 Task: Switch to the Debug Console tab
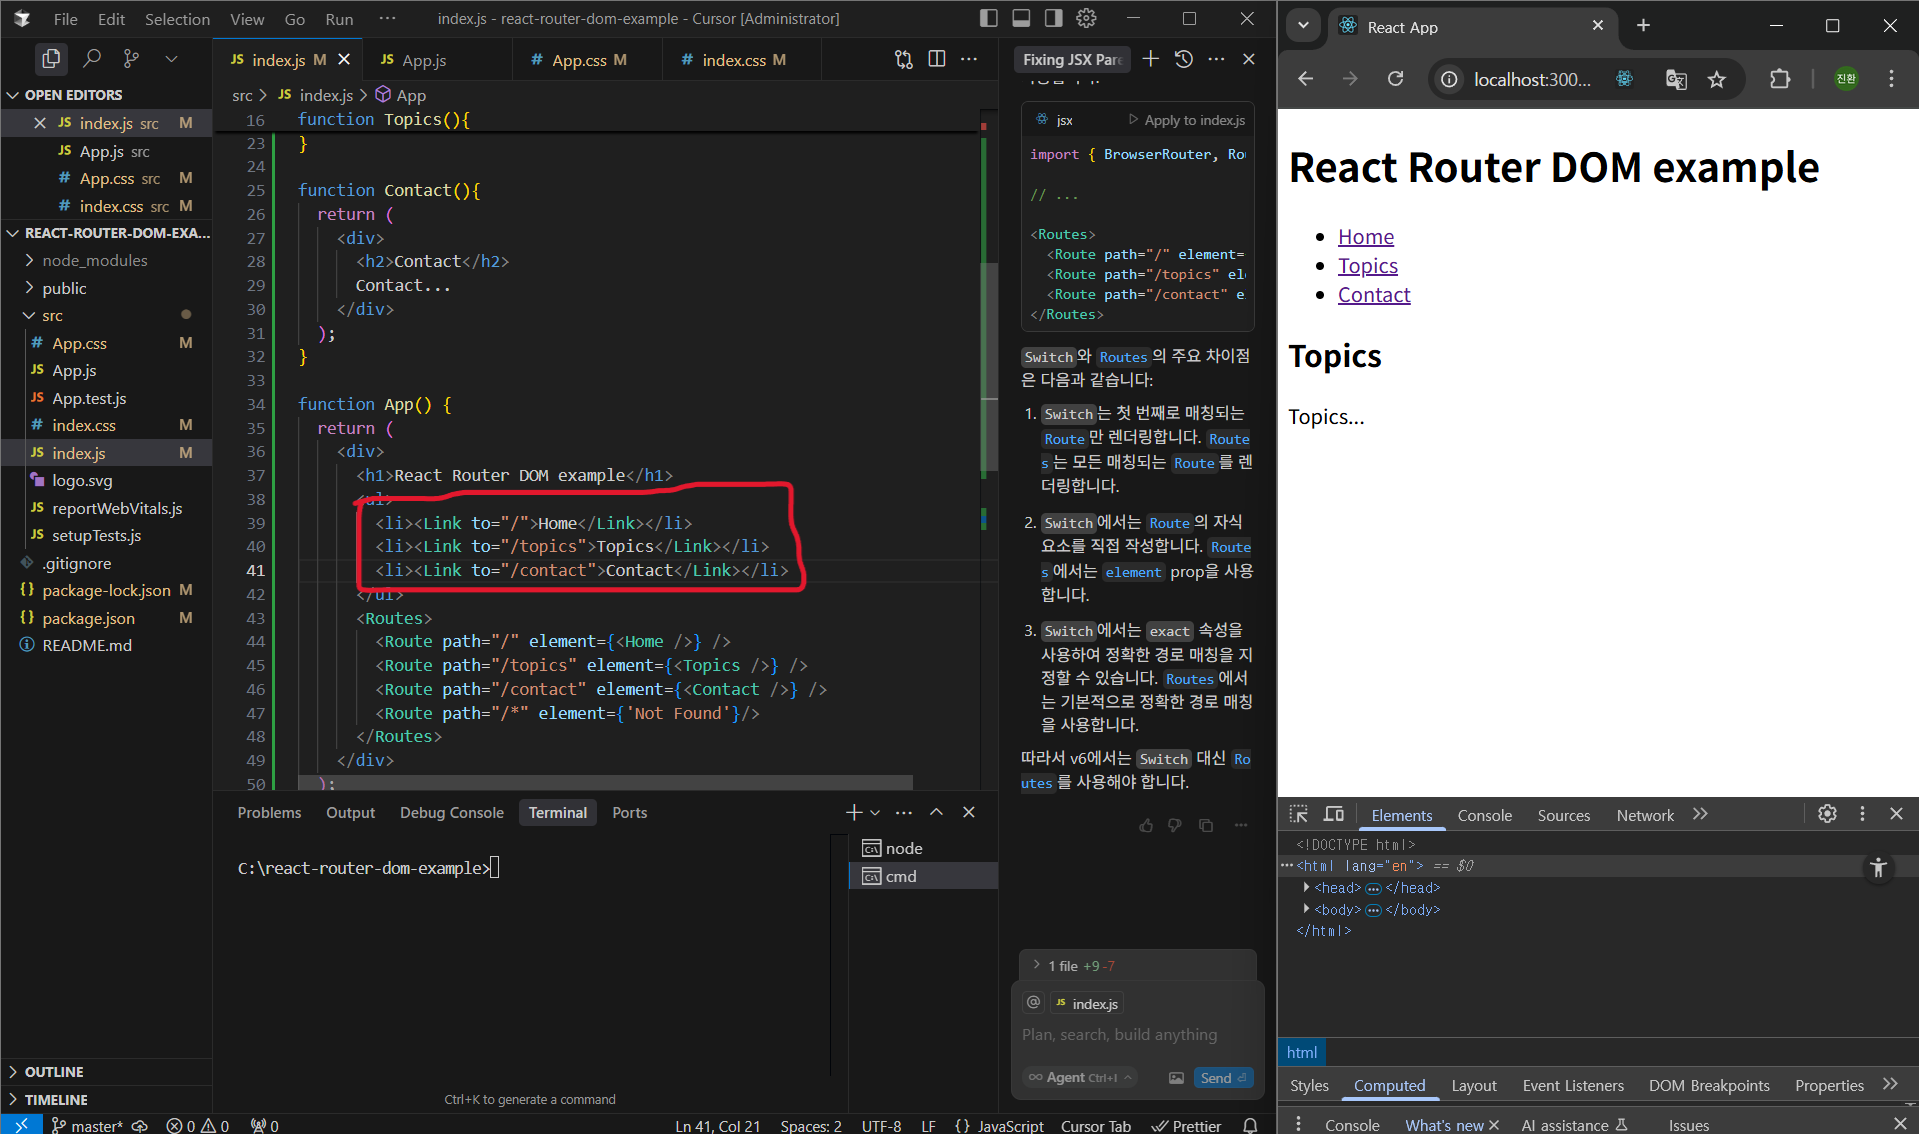point(451,813)
